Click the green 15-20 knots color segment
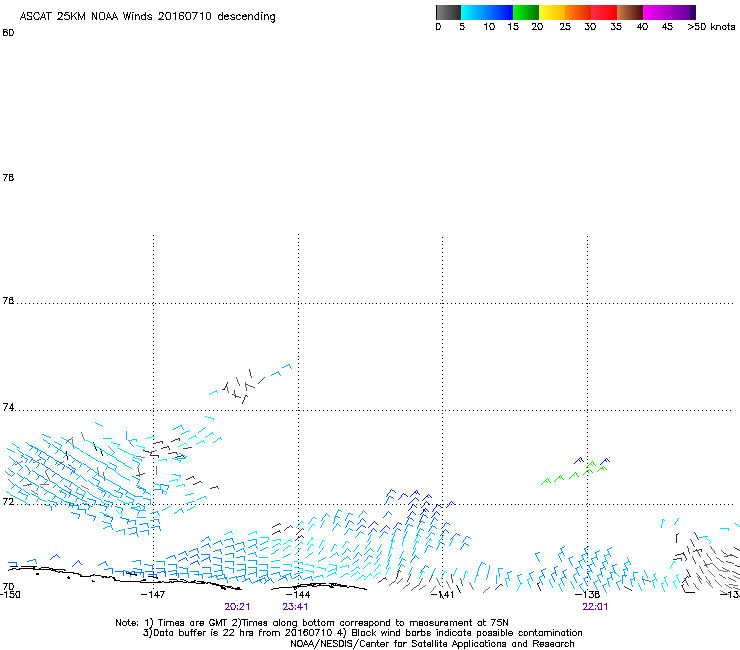The width and height of the screenshot is (740, 650). pyautogui.click(x=526, y=12)
